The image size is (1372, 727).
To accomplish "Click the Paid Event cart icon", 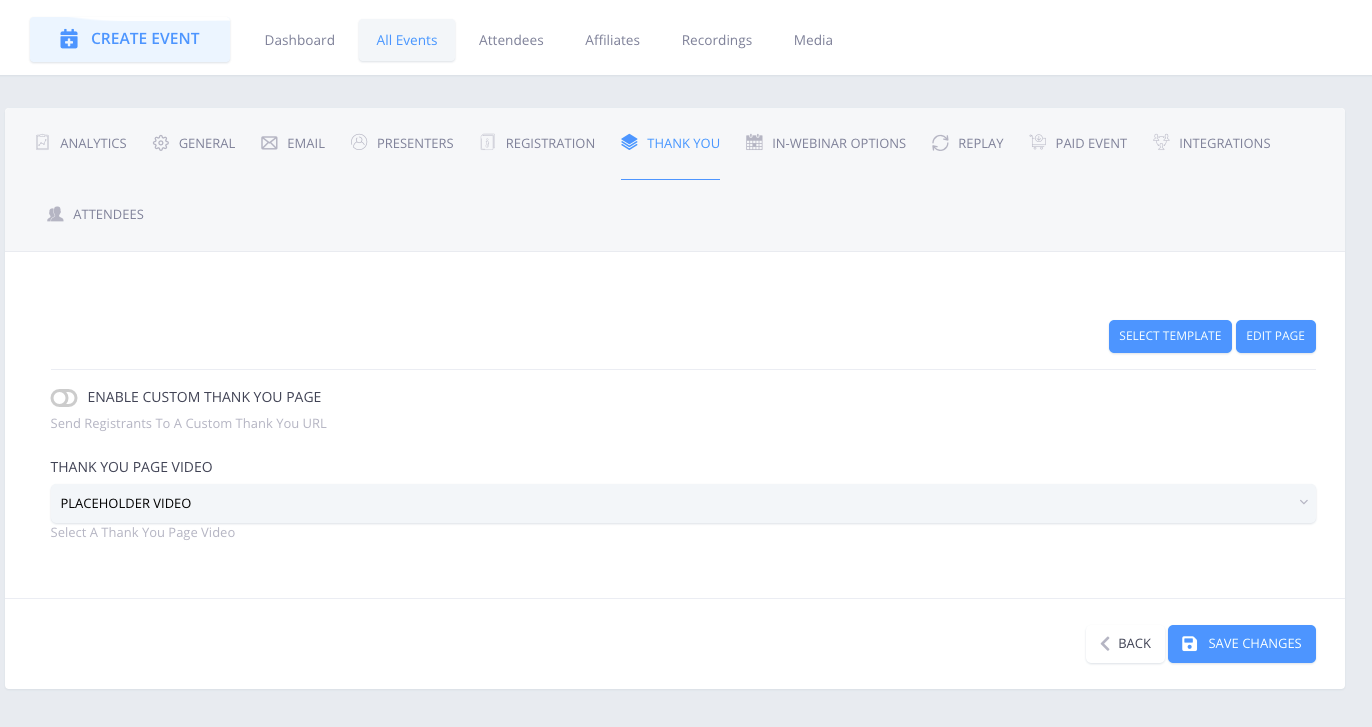I will (1038, 143).
